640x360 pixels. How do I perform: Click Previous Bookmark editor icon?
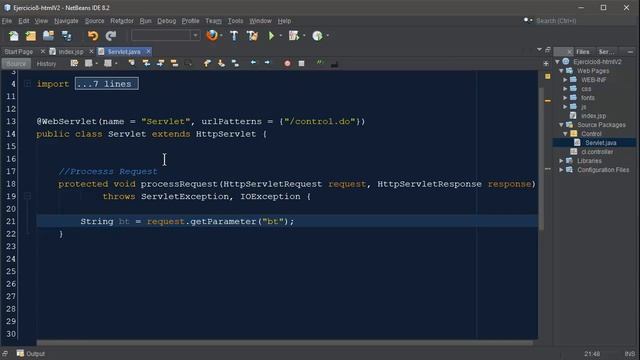[207, 63]
